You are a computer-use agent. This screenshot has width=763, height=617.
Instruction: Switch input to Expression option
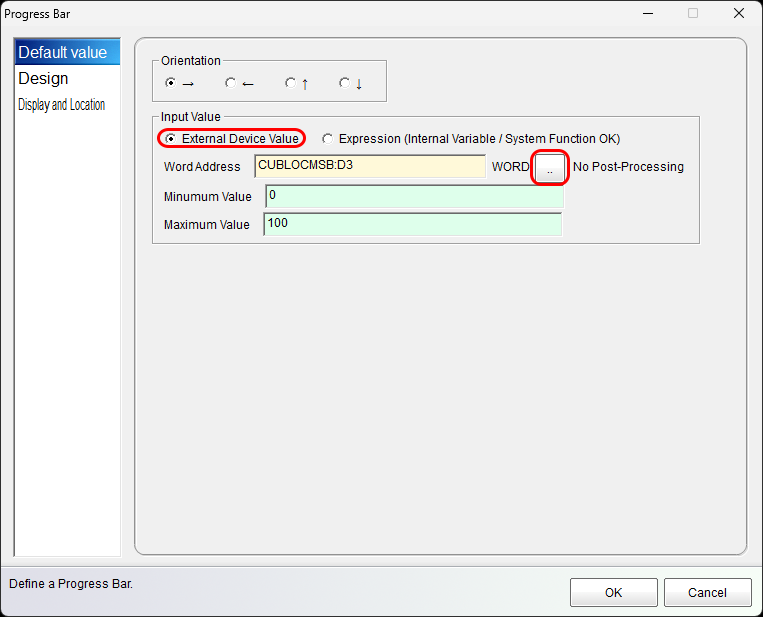click(328, 139)
